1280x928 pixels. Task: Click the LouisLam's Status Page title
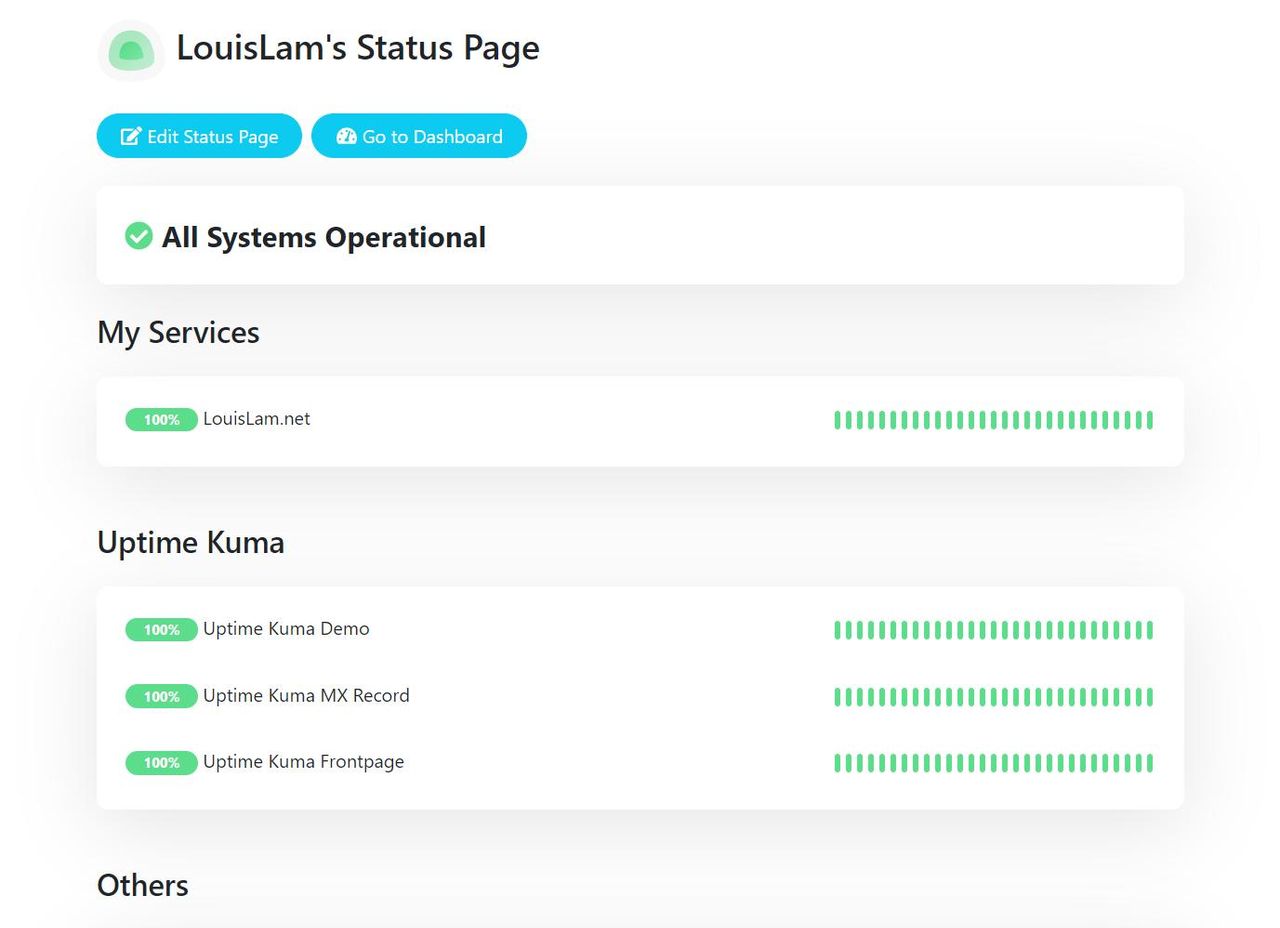pyautogui.click(x=358, y=48)
